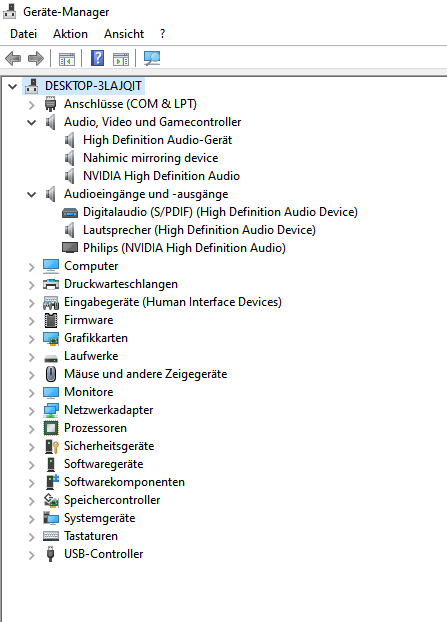
Task: Expand the Prozessoren category
Action: click(32, 429)
